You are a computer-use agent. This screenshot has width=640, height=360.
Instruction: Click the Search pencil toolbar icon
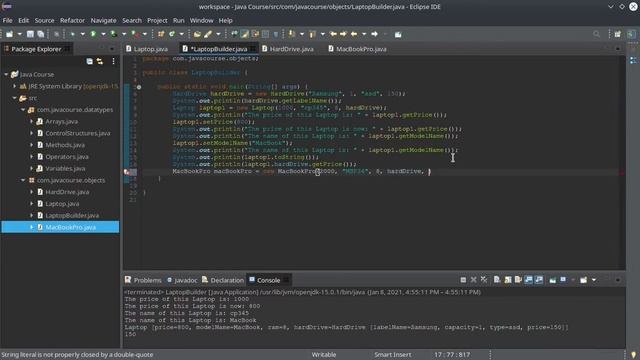click(x=208, y=34)
